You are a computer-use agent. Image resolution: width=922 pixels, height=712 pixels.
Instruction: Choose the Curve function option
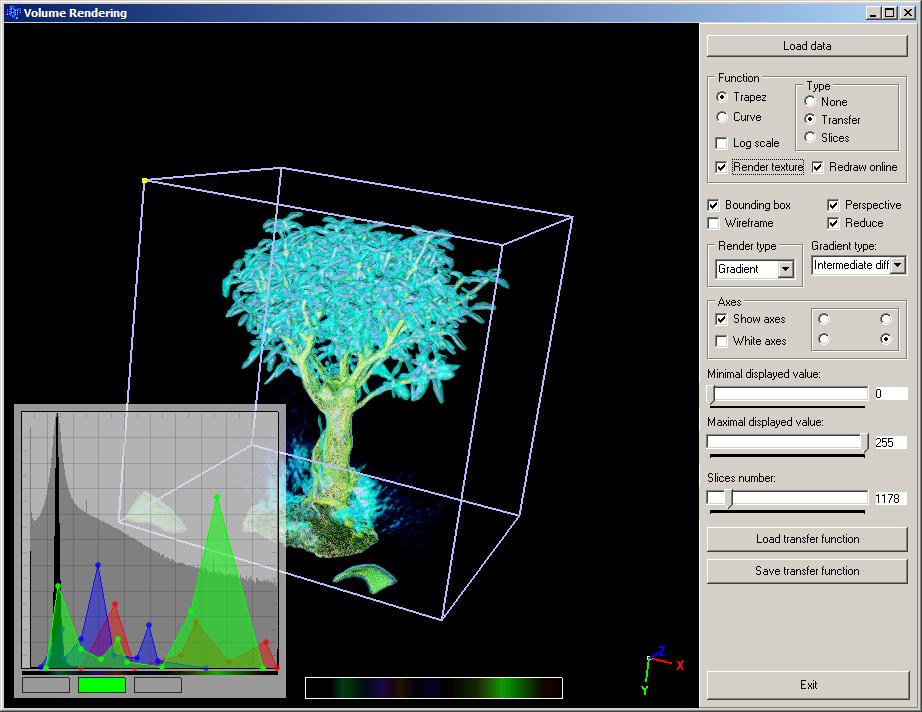coord(722,117)
